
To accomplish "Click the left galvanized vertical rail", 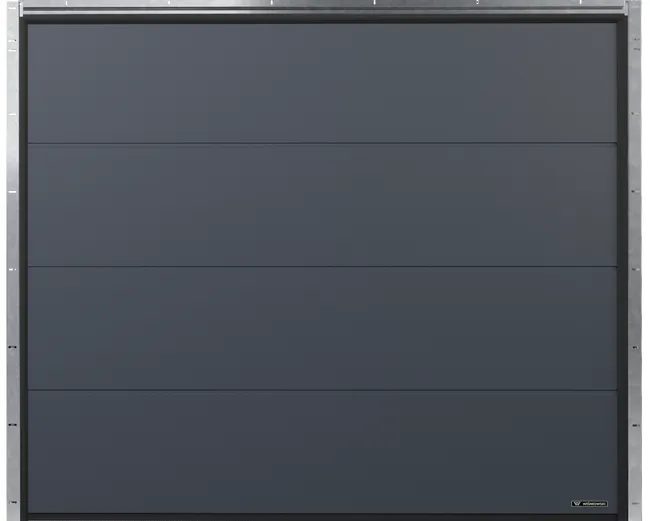I will pyautogui.click(x=13, y=261).
